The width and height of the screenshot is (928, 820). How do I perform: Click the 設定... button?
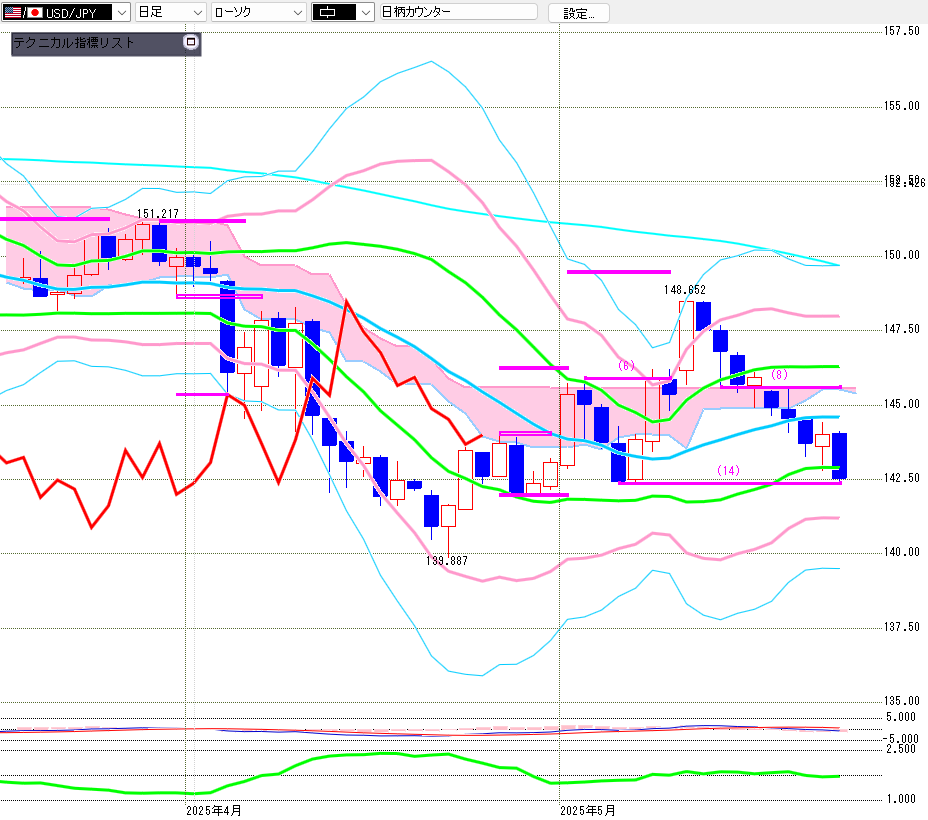(578, 13)
